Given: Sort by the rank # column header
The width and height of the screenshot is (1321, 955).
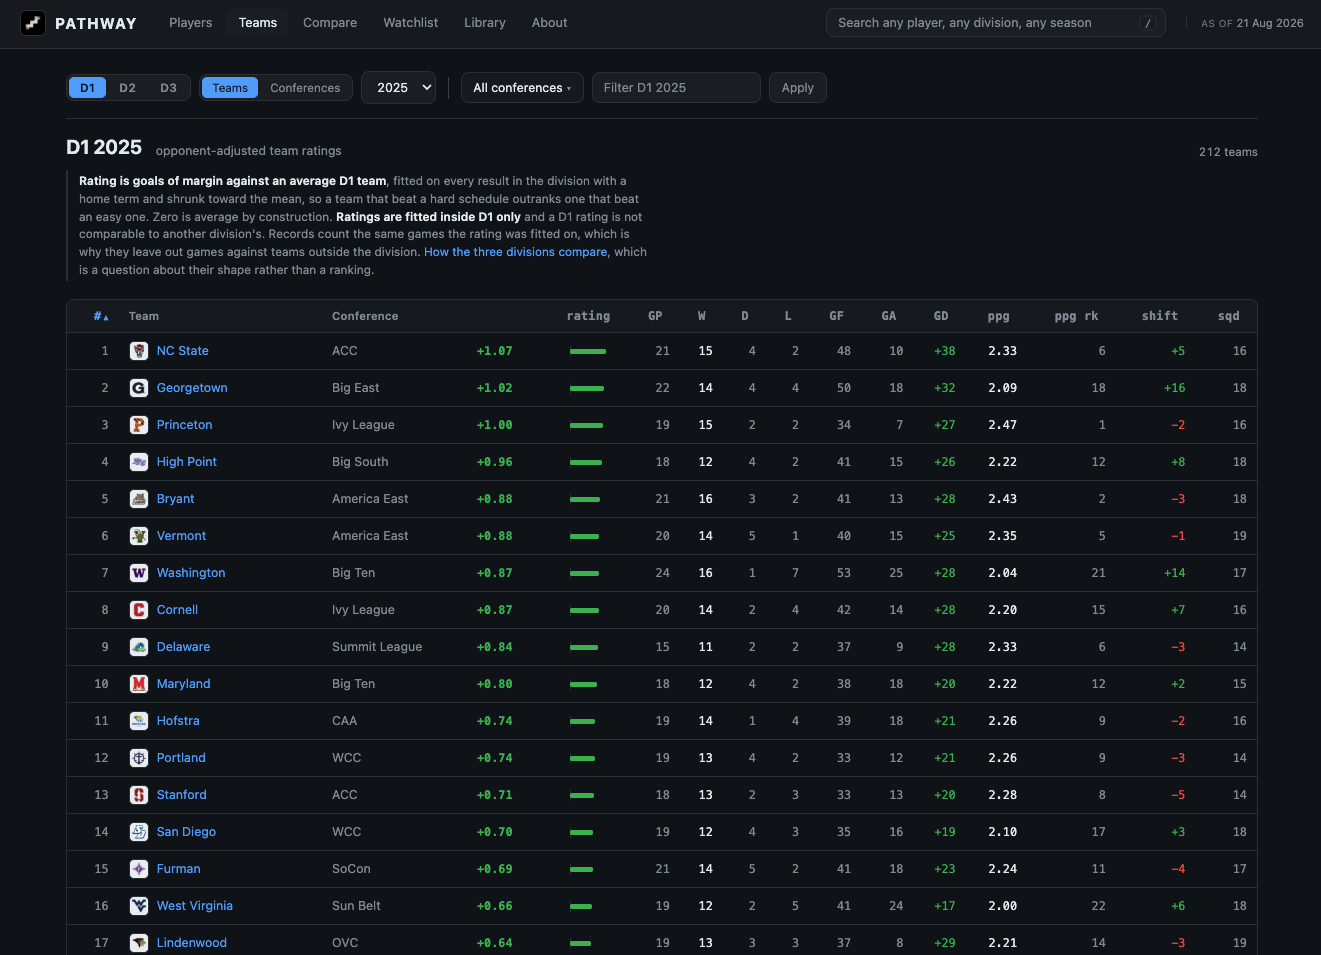Looking at the screenshot, I should 101,316.
